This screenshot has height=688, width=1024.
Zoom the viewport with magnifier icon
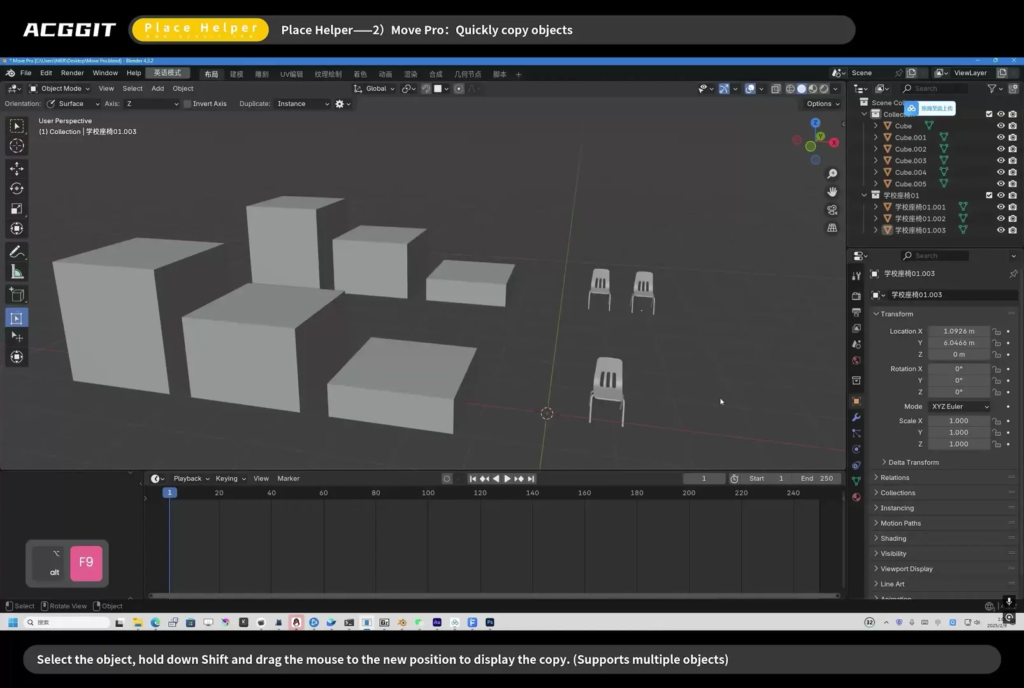click(832, 174)
